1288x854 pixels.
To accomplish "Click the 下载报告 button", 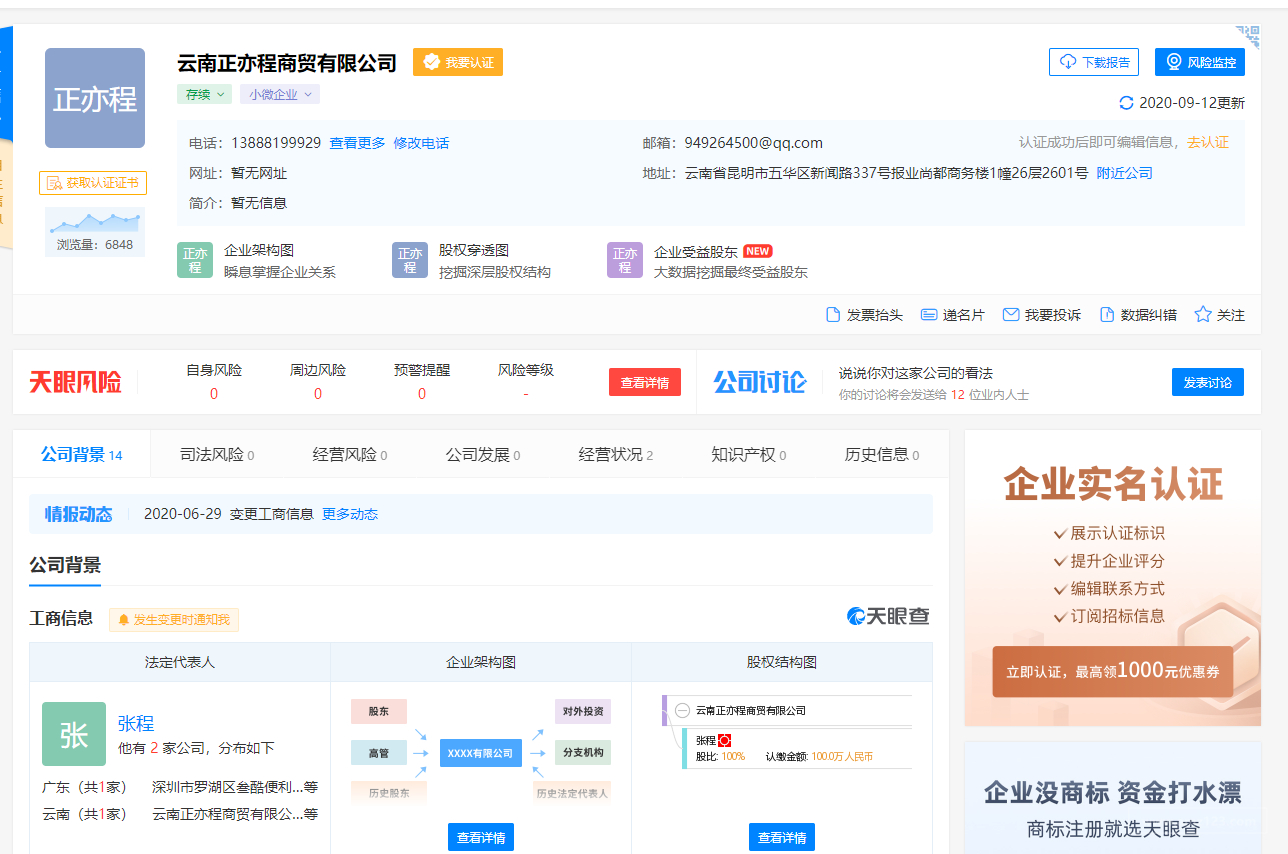I will pyautogui.click(x=1094, y=62).
